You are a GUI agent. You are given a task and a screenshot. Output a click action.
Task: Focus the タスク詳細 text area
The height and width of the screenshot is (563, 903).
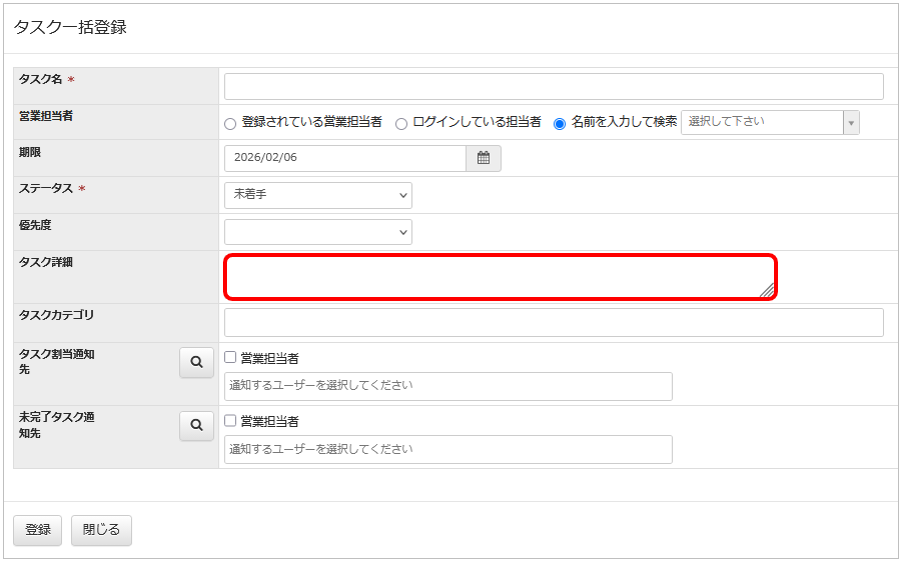498,276
